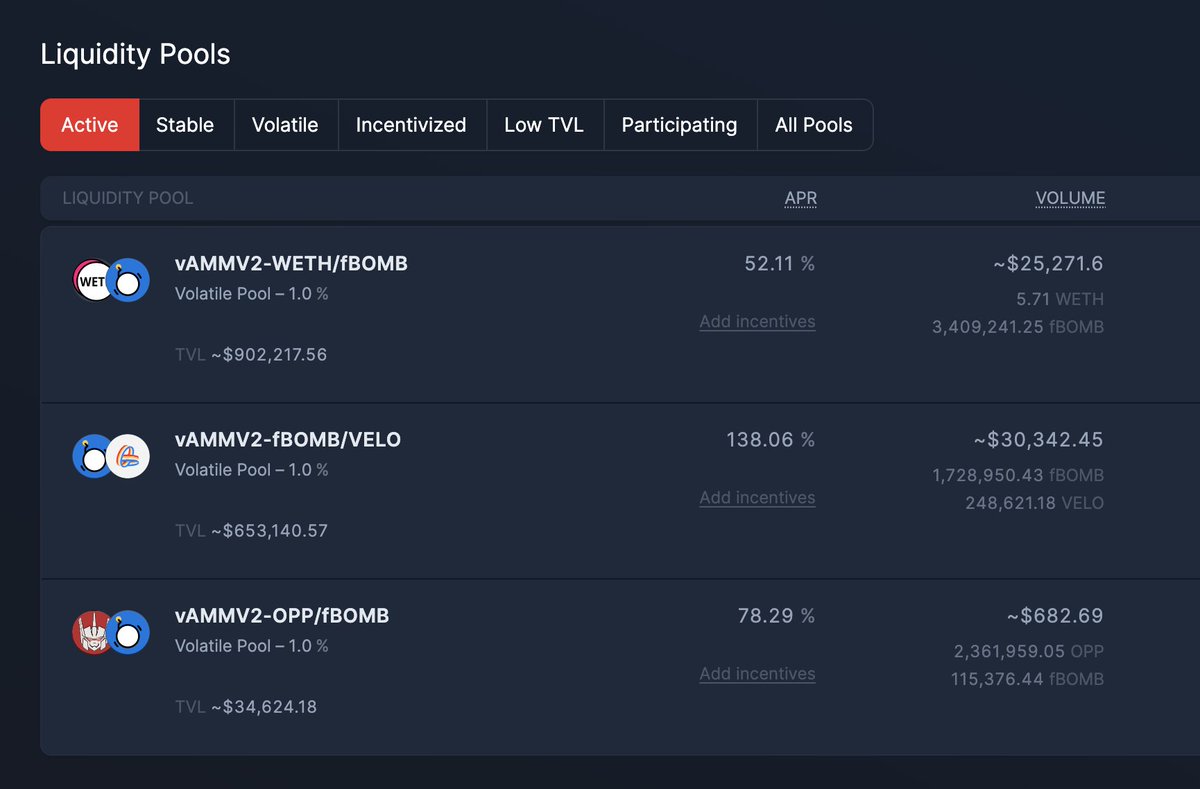Click 2,361,959.05 OPP amount
Viewport: 1200px width, 789px height.
1029,651
